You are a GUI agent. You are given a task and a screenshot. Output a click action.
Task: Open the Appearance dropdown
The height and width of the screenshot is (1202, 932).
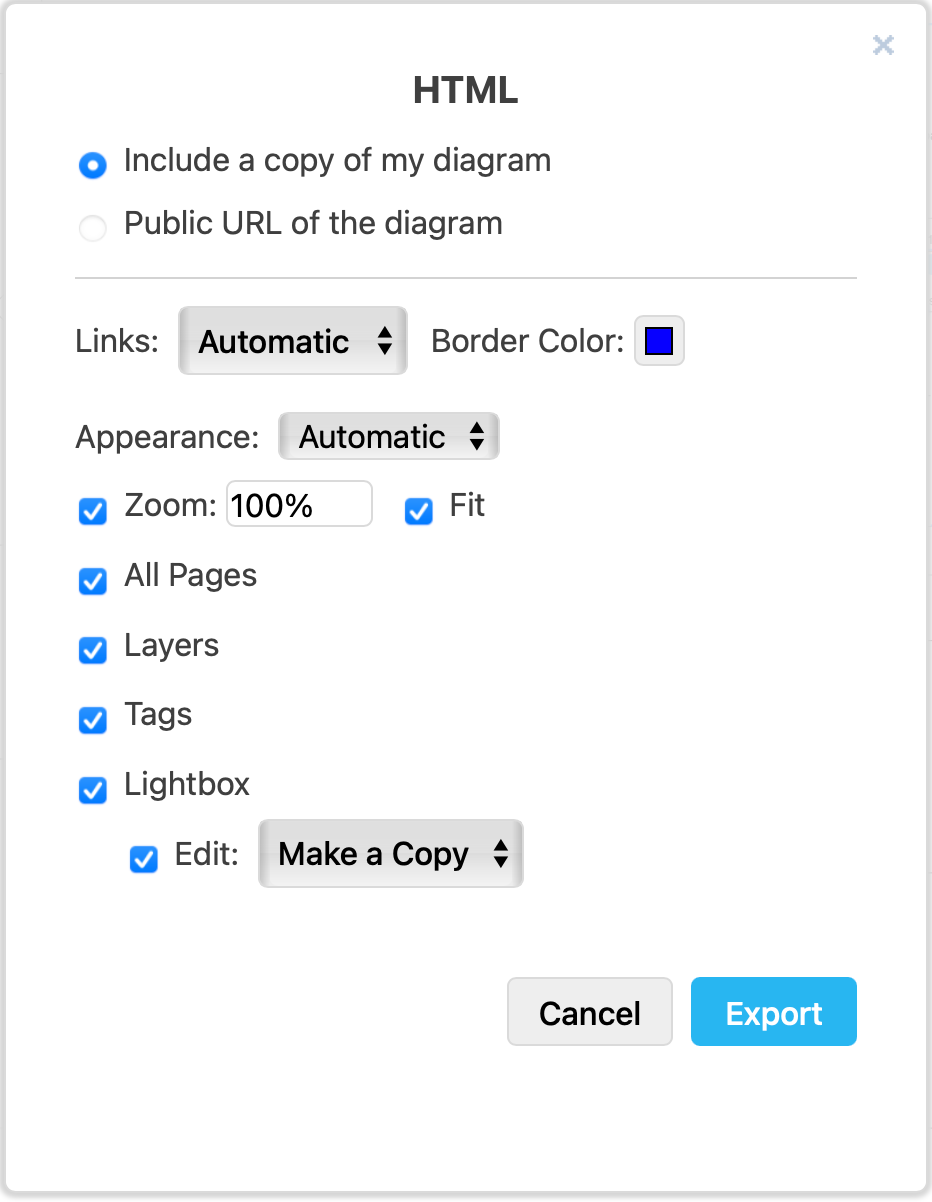pyautogui.click(x=388, y=436)
